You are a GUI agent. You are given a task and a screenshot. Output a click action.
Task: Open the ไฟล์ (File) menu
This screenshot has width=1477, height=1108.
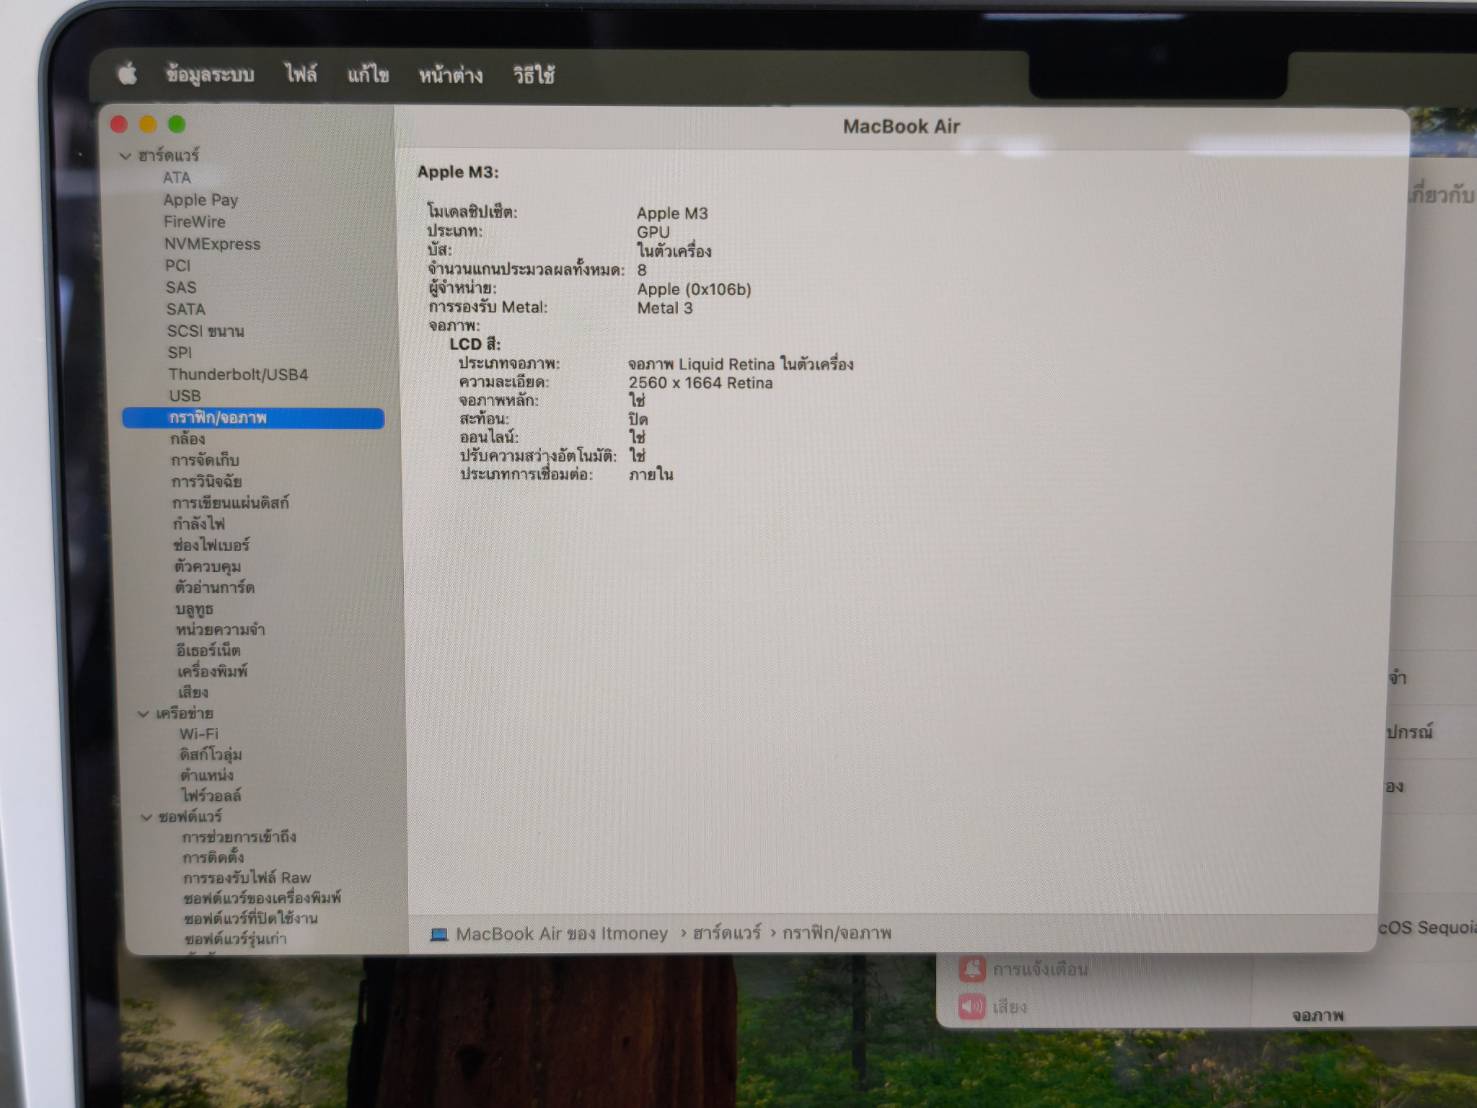(300, 75)
